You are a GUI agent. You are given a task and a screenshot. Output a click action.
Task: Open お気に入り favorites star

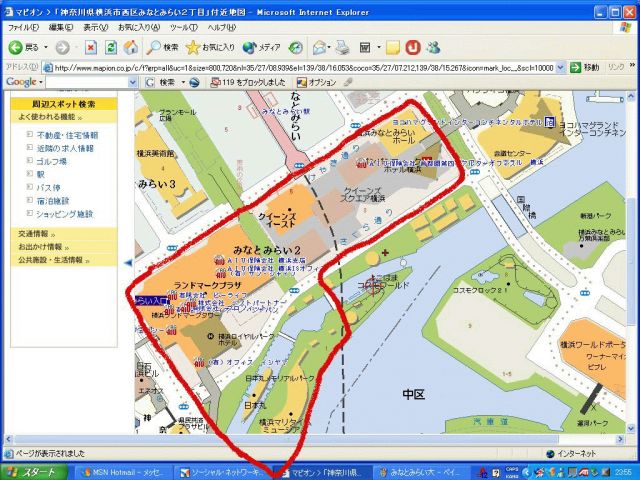tap(210, 48)
